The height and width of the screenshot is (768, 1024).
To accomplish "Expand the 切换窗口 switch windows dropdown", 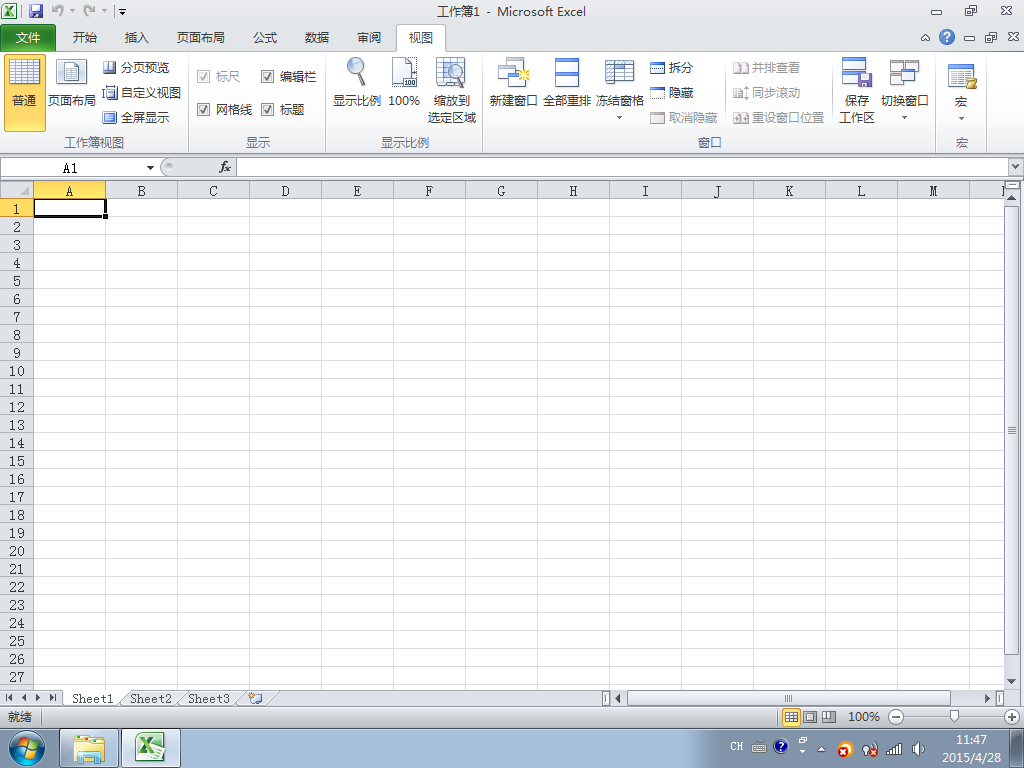I will tap(904, 118).
